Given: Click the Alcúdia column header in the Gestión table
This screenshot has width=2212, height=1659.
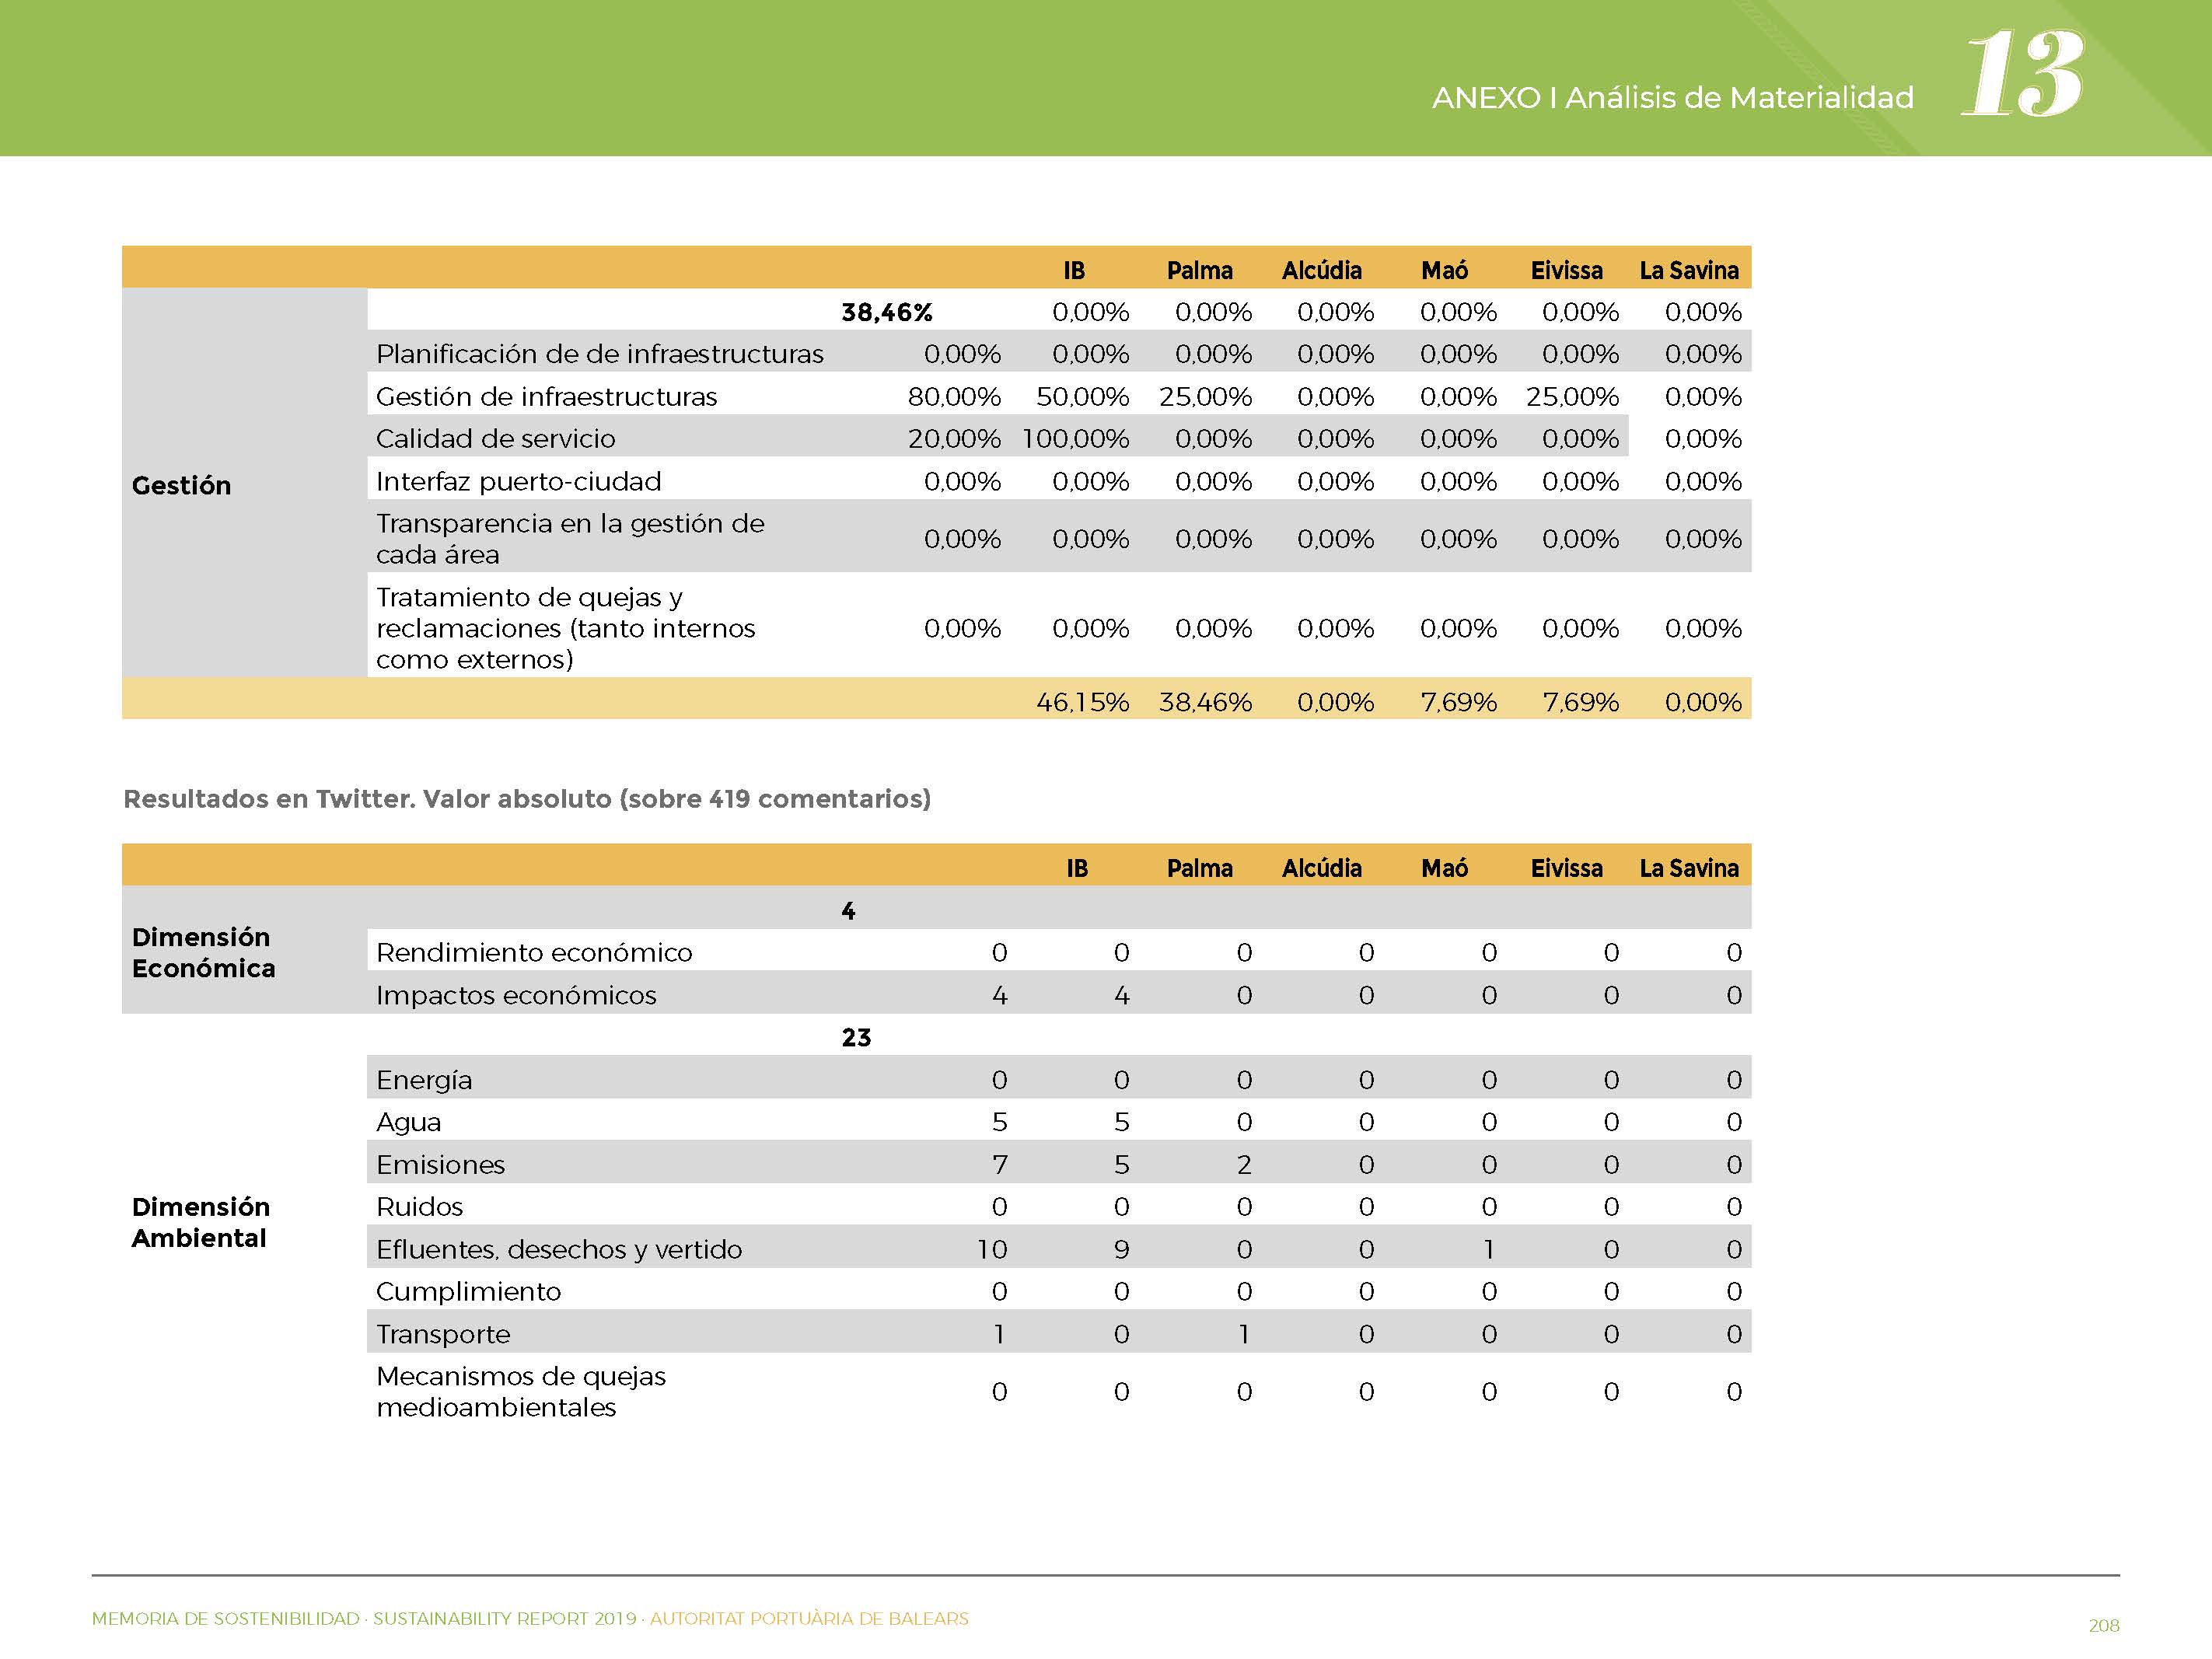Looking at the screenshot, I should (x=1321, y=270).
